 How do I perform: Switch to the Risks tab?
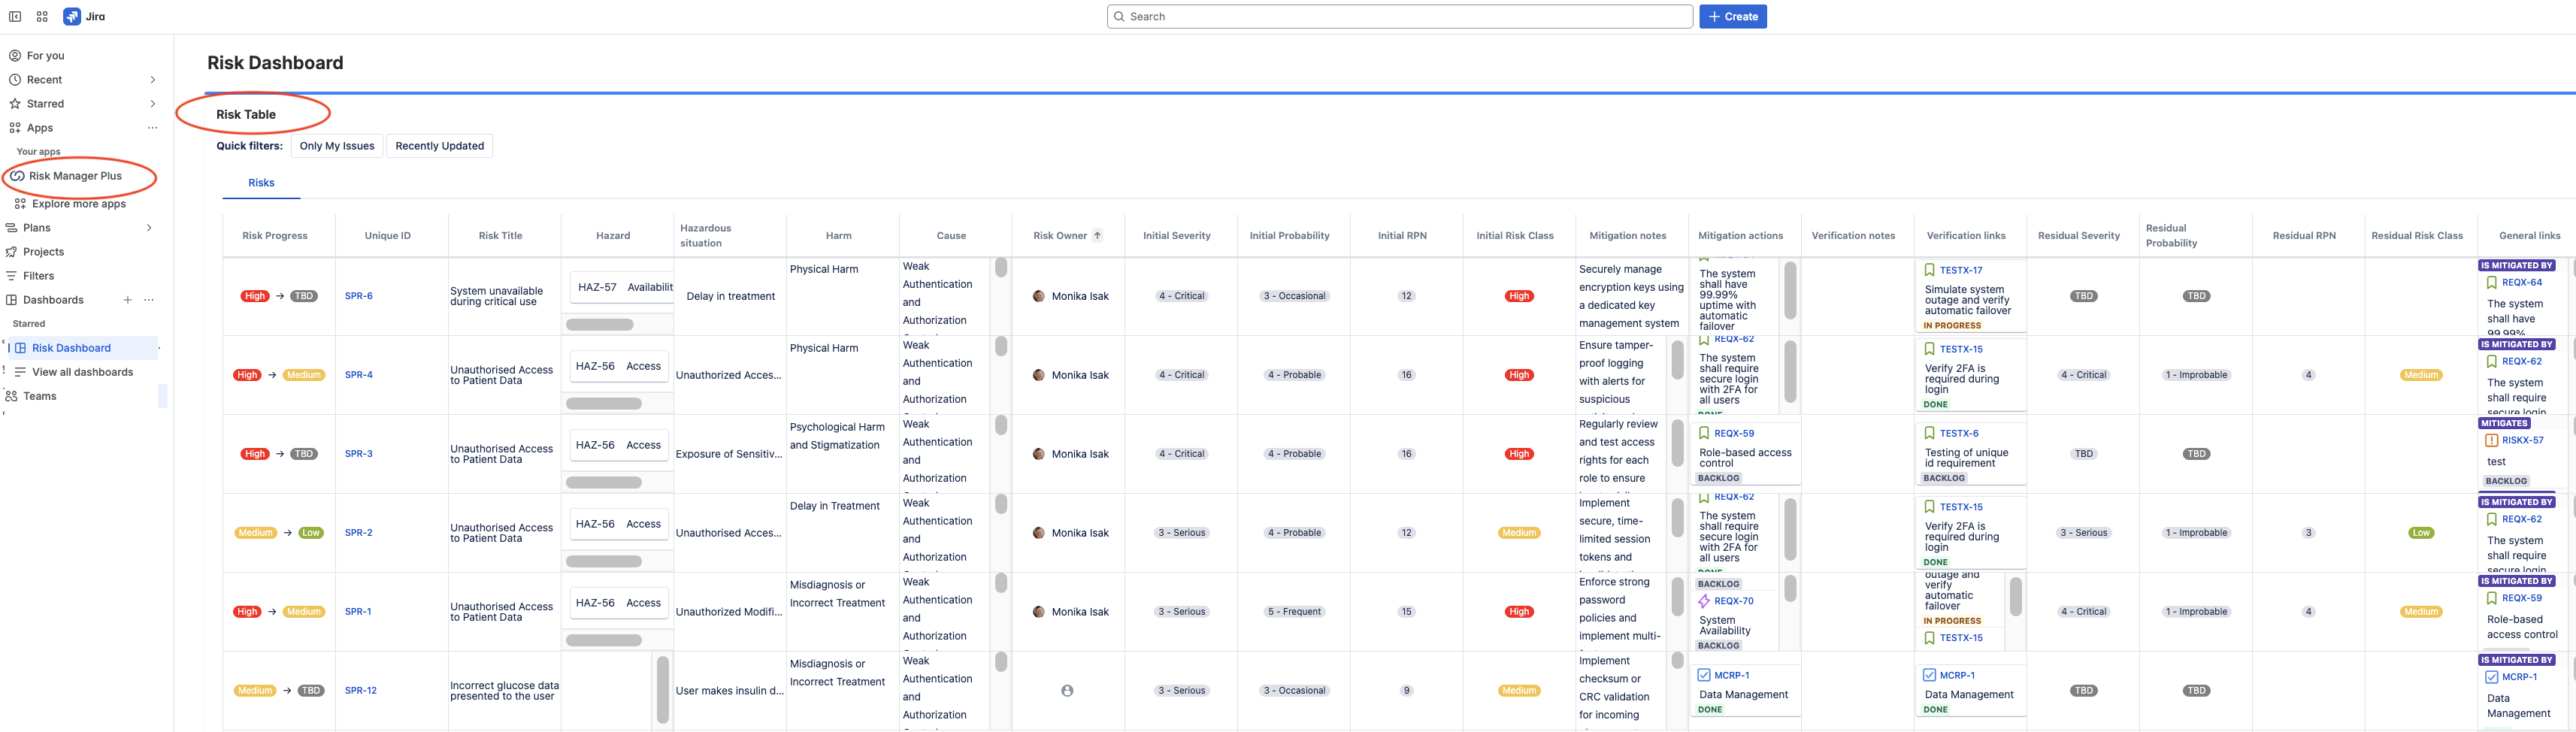pos(261,183)
